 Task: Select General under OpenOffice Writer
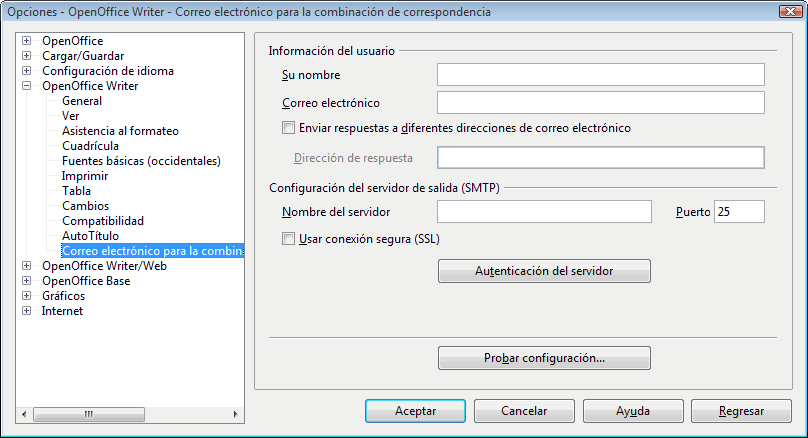[82, 101]
